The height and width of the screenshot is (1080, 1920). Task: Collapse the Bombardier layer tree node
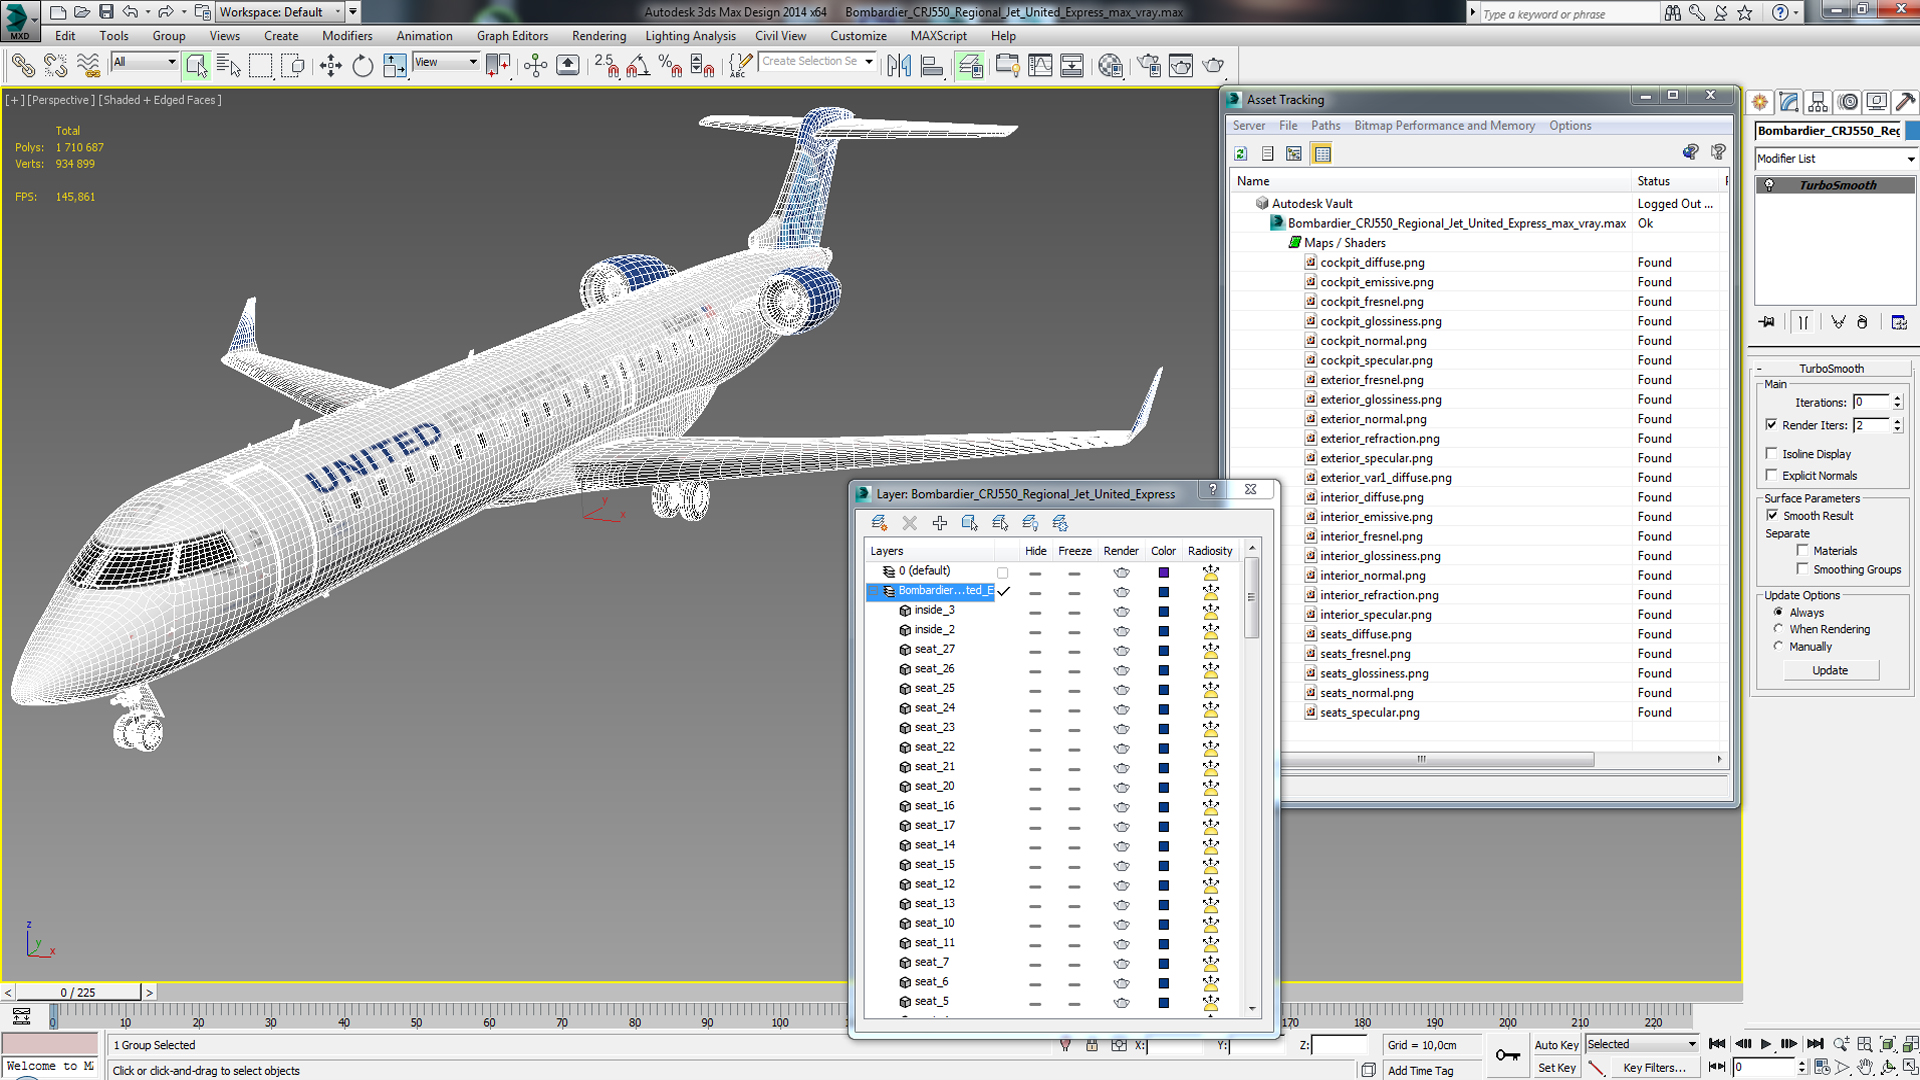tap(874, 591)
